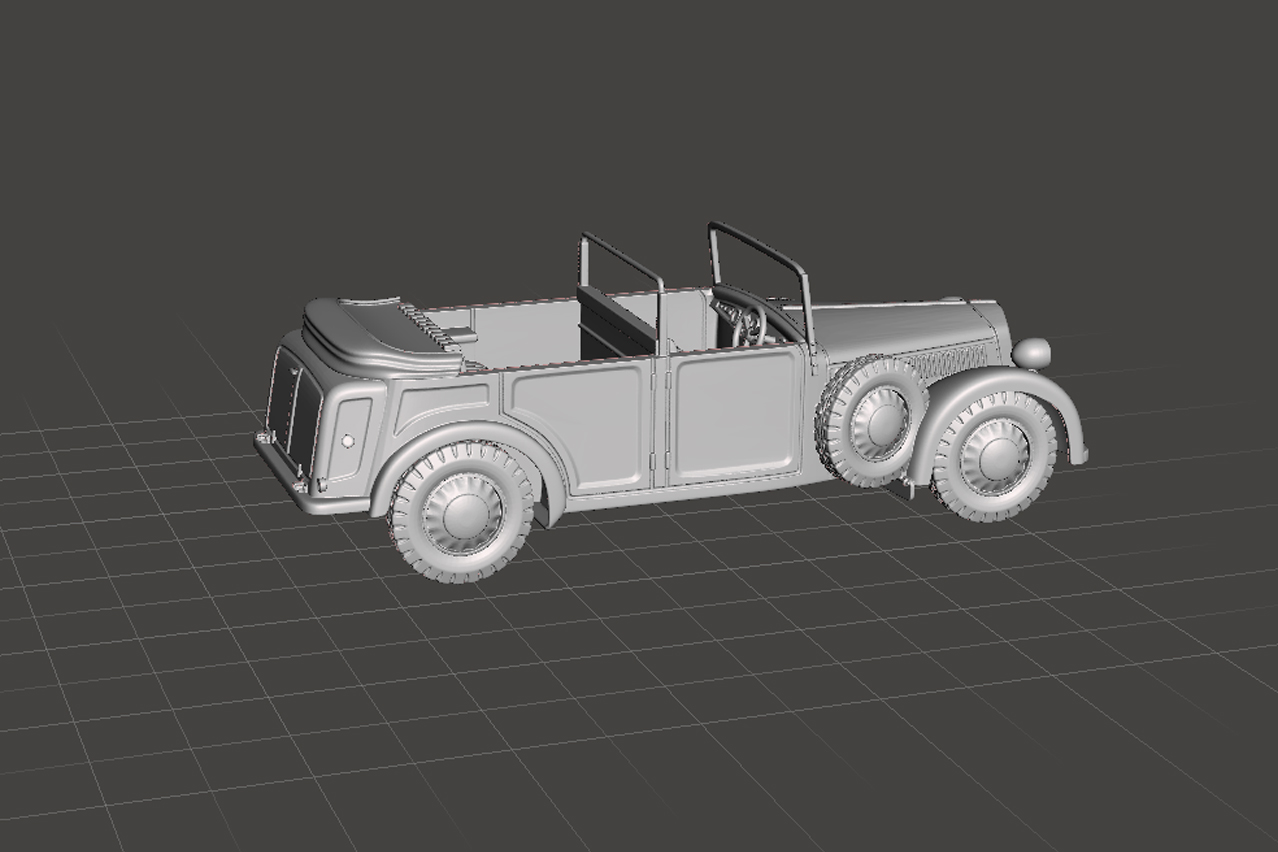Select the front seat backrest
1278x852 pixels.
click(615, 318)
